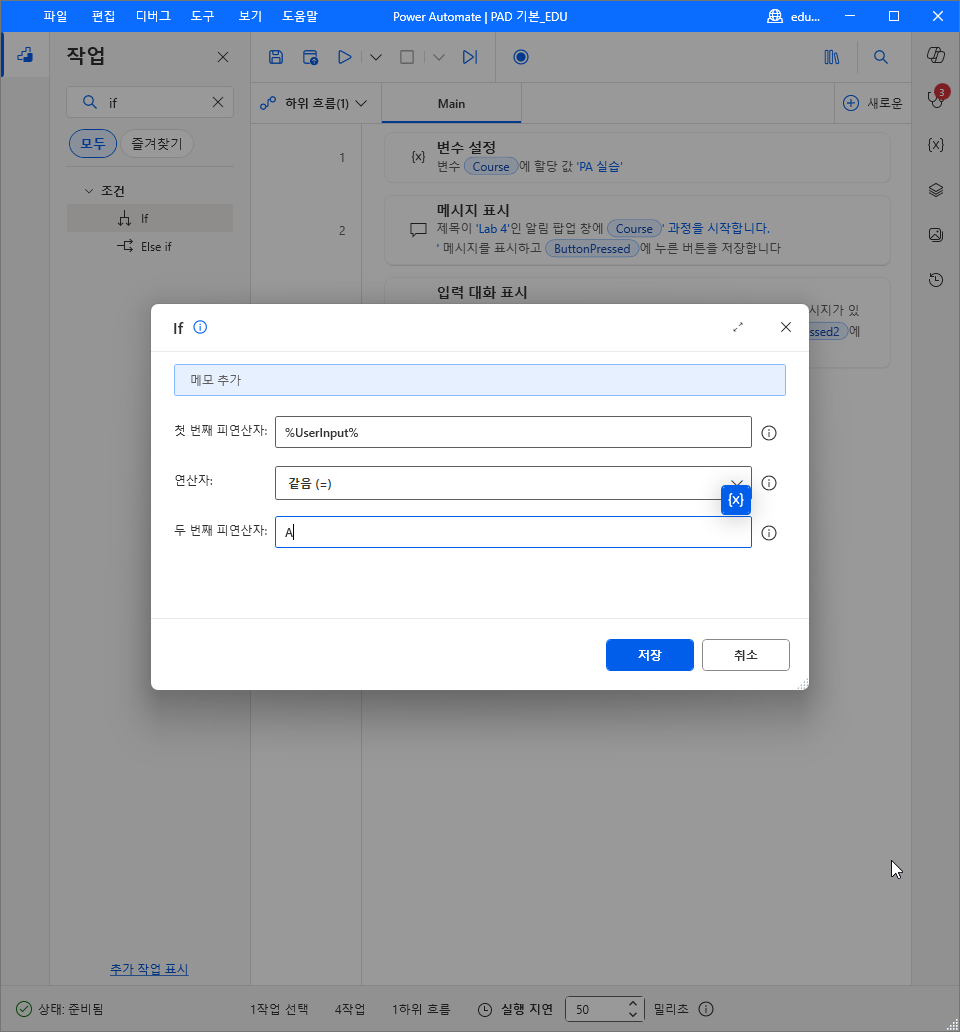Open the asset library icon

(832, 57)
